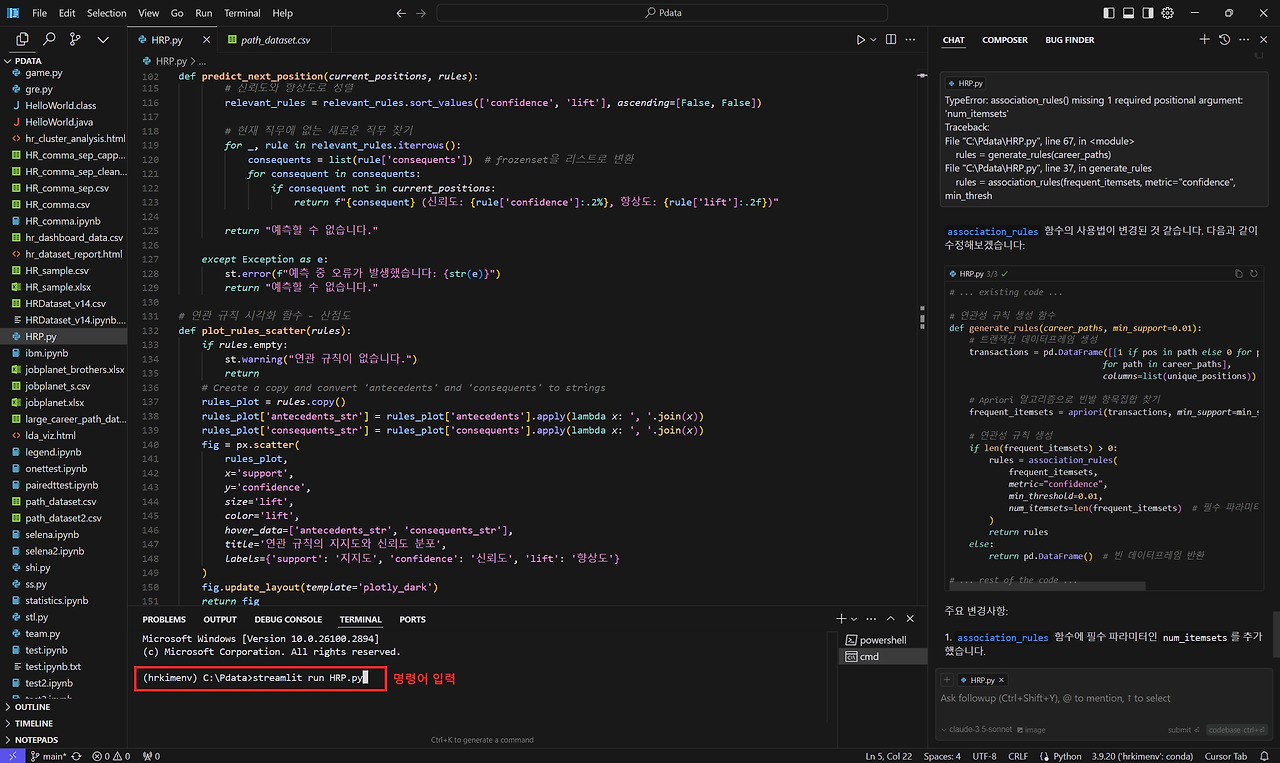Open the DEBUG CONSOLE panel tab
The image size is (1280, 763).
[x=288, y=620]
